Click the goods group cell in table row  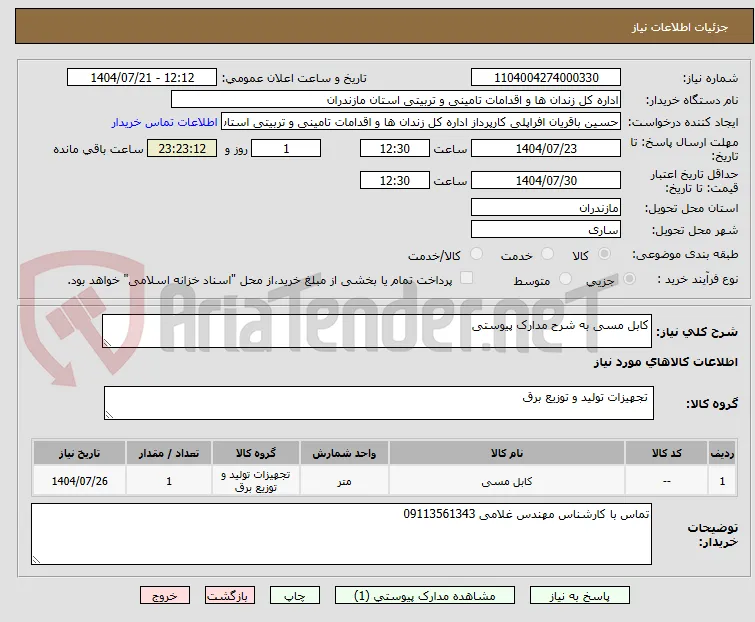pos(256,481)
